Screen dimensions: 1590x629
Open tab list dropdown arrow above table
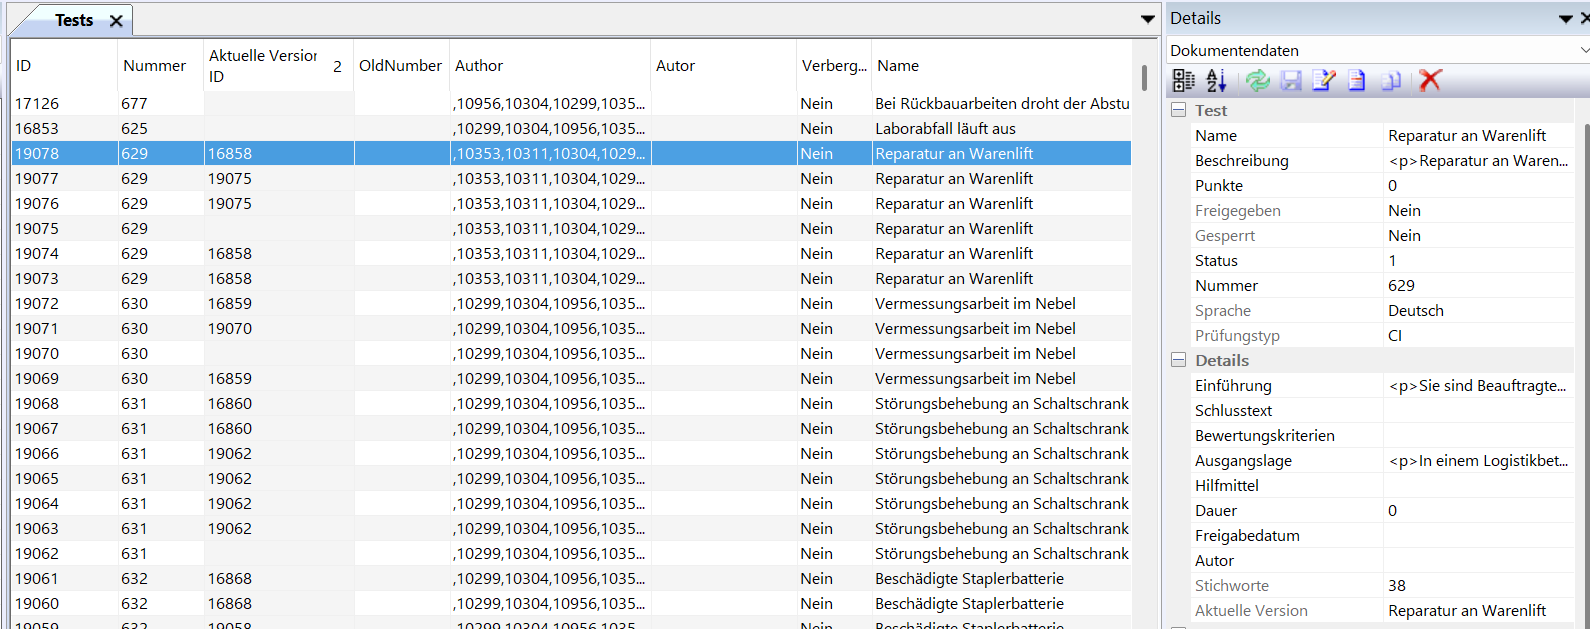(x=1148, y=19)
